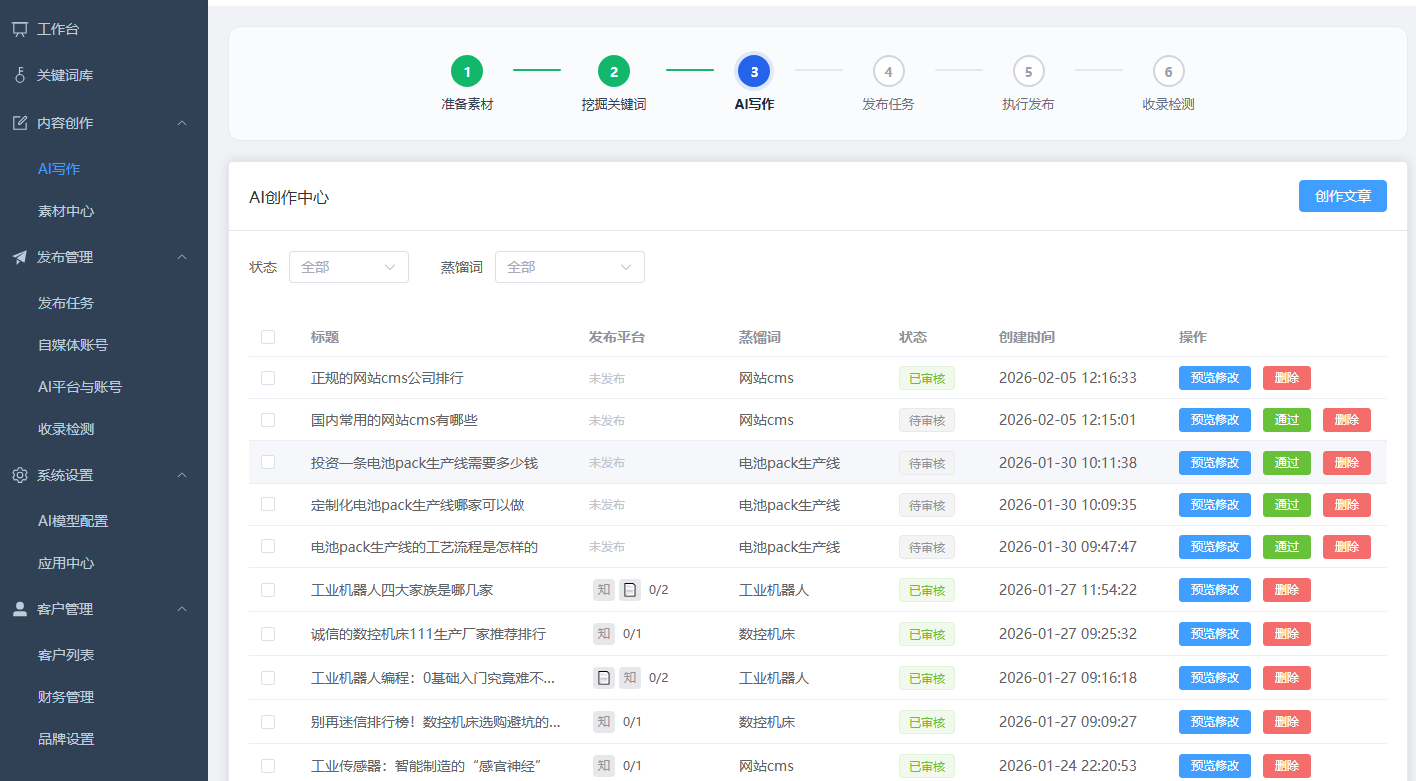This screenshot has height=781, width=1416.
Task: Select the checkbox for 定制化电池pack生产线哪家可以做
Action: click(267, 505)
